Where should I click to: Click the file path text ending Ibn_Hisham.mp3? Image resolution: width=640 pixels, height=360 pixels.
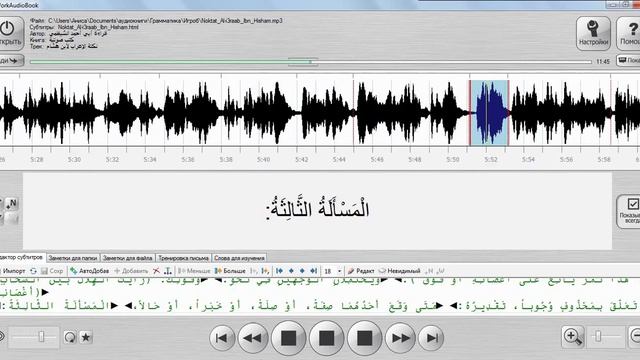pos(165,20)
